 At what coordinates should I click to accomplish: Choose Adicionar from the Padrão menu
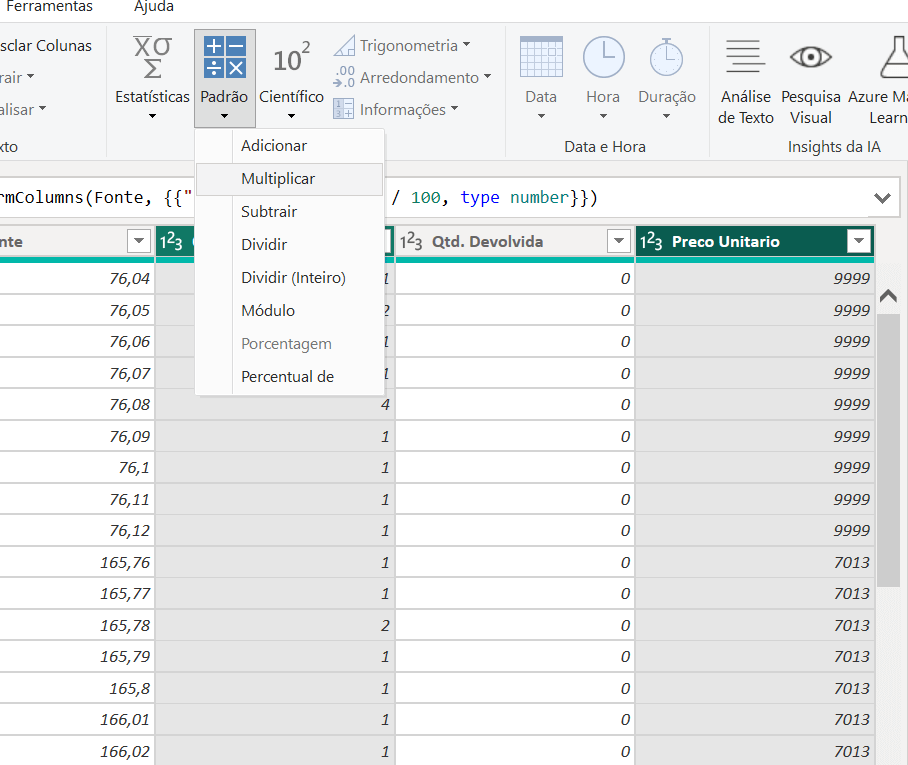290,146
